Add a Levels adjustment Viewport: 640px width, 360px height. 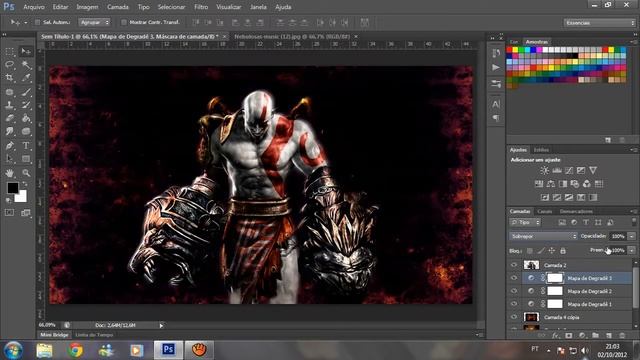[x=557, y=171]
